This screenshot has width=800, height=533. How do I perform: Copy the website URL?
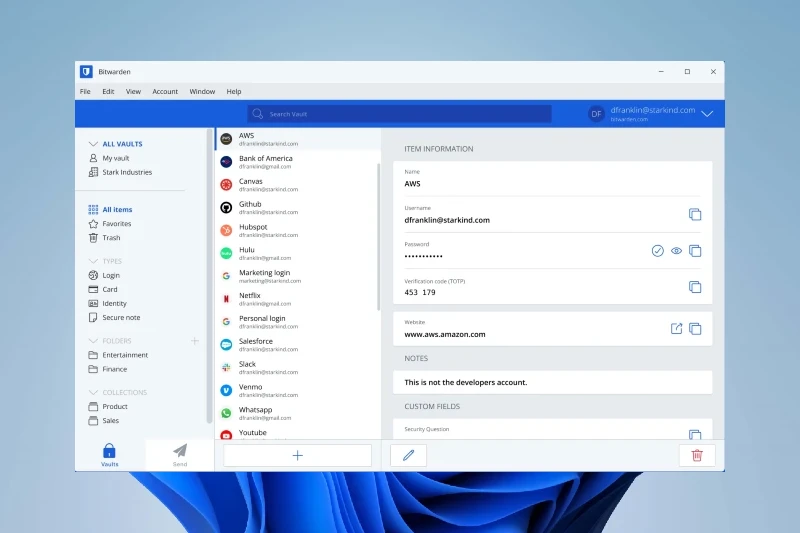point(695,328)
